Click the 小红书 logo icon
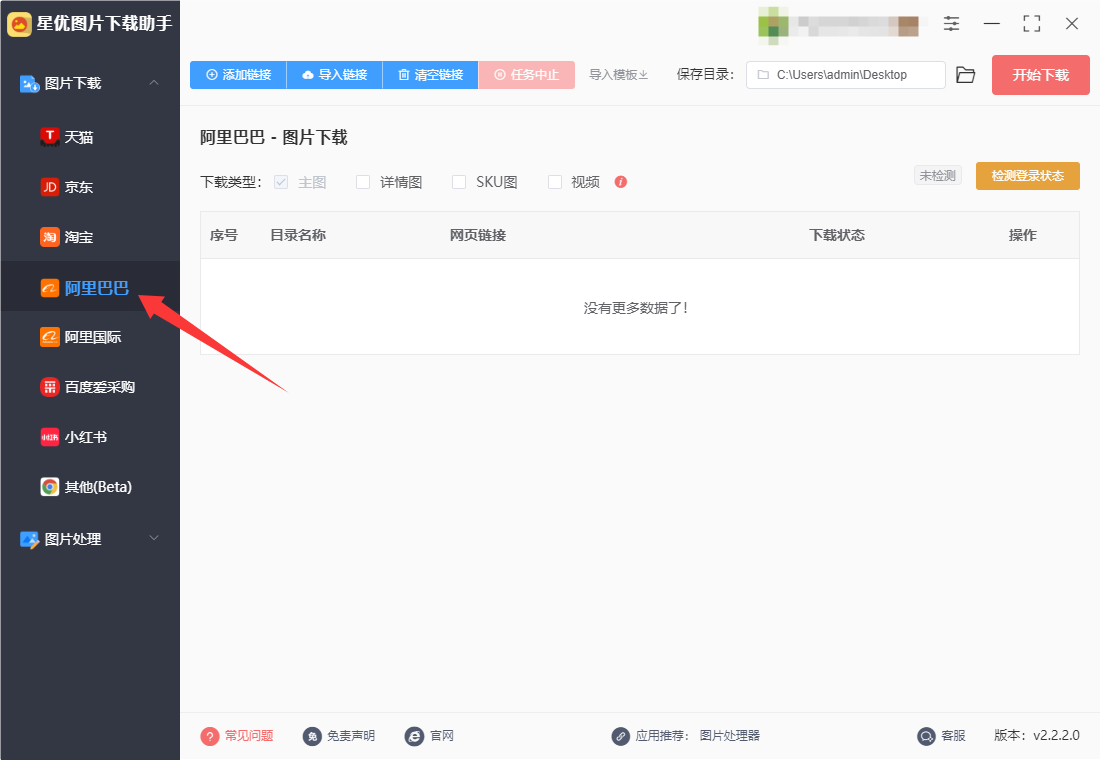 (50, 437)
